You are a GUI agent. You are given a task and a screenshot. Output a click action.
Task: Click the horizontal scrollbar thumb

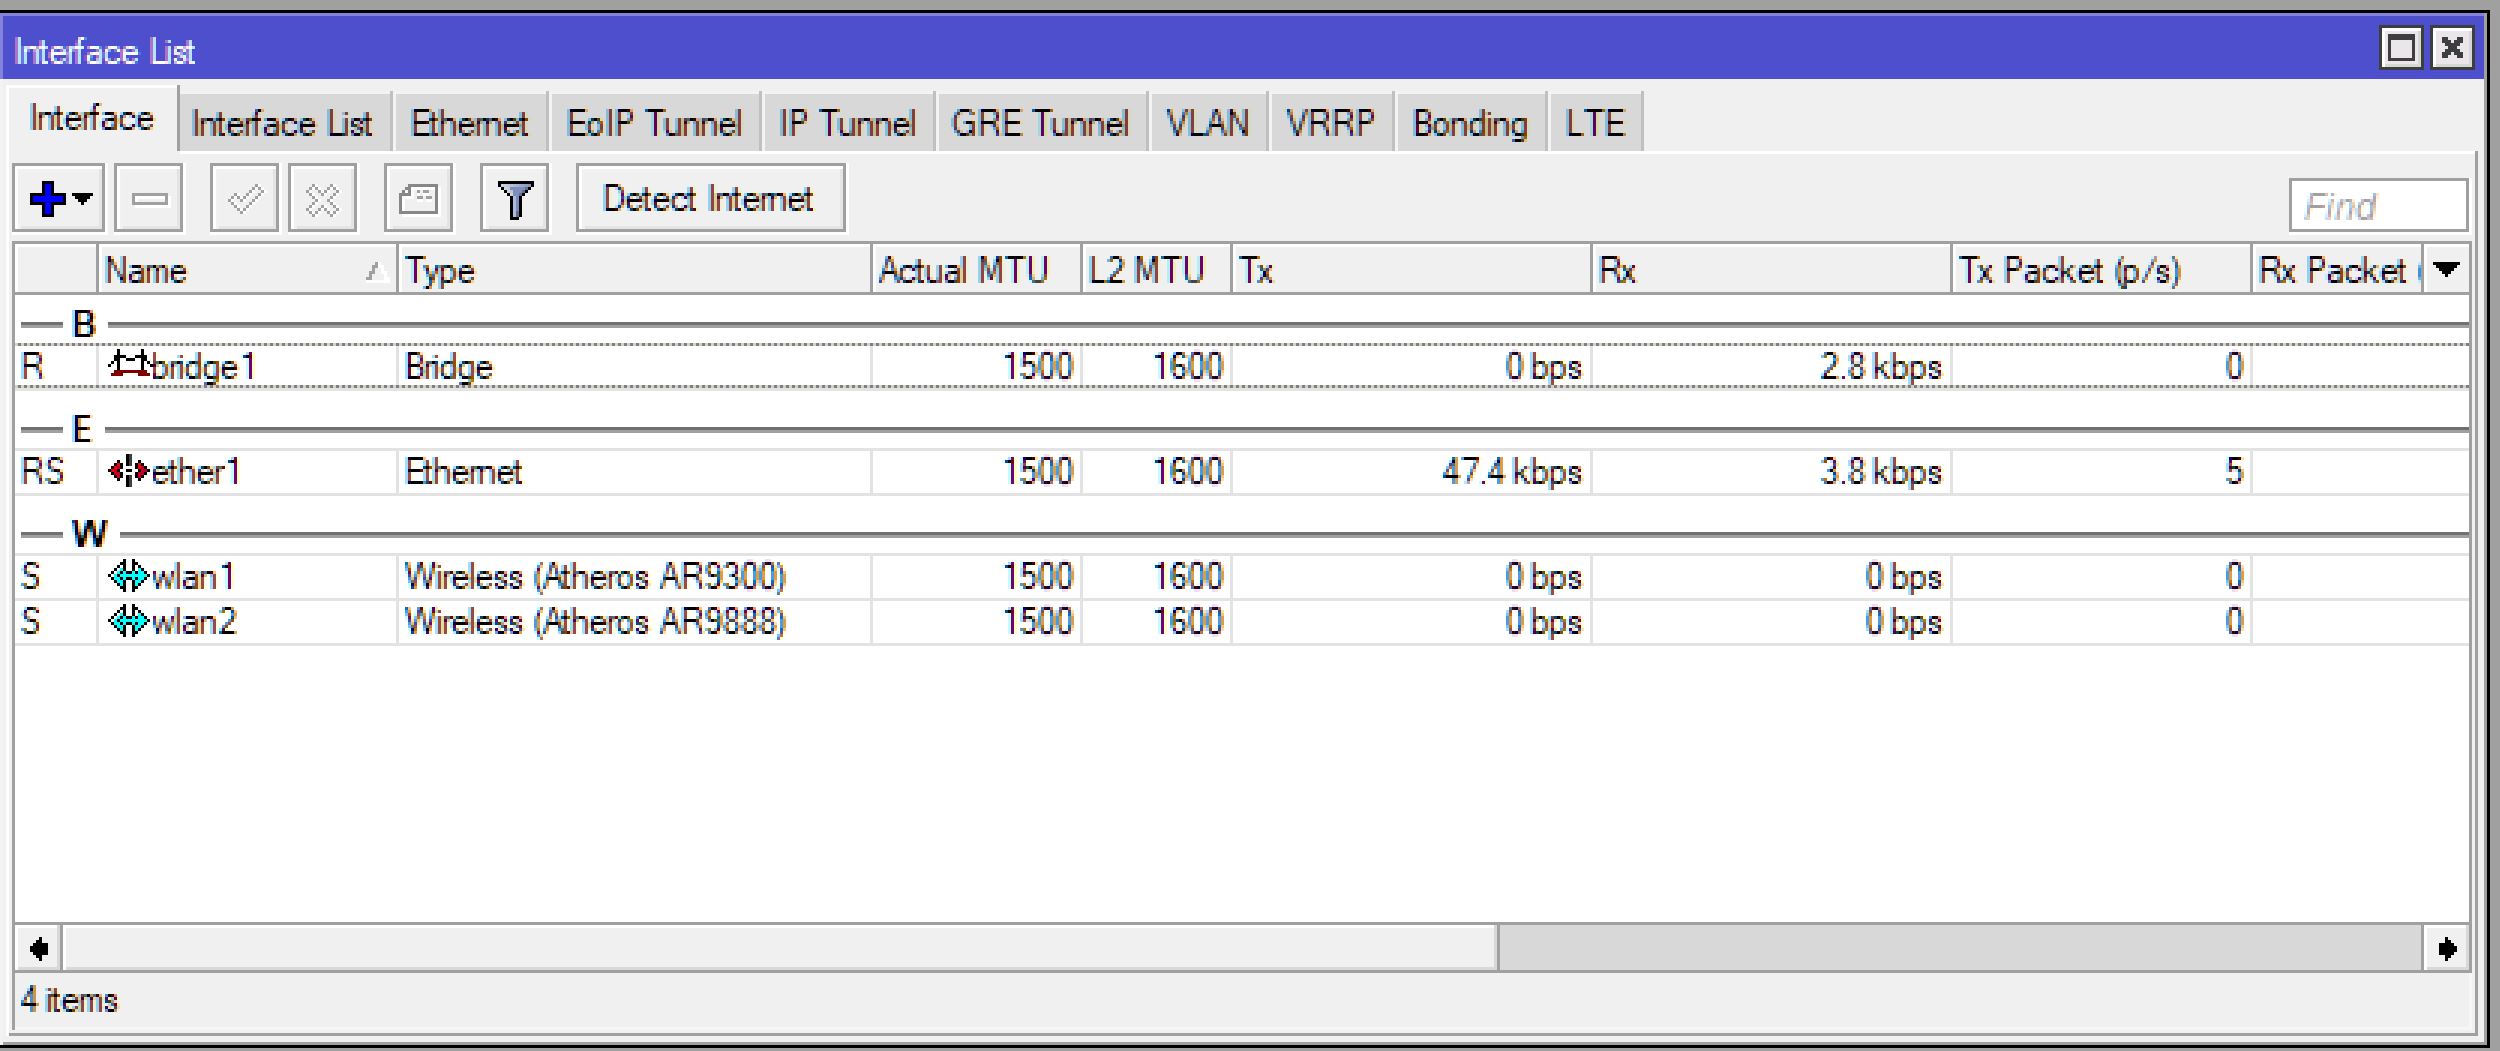point(780,948)
